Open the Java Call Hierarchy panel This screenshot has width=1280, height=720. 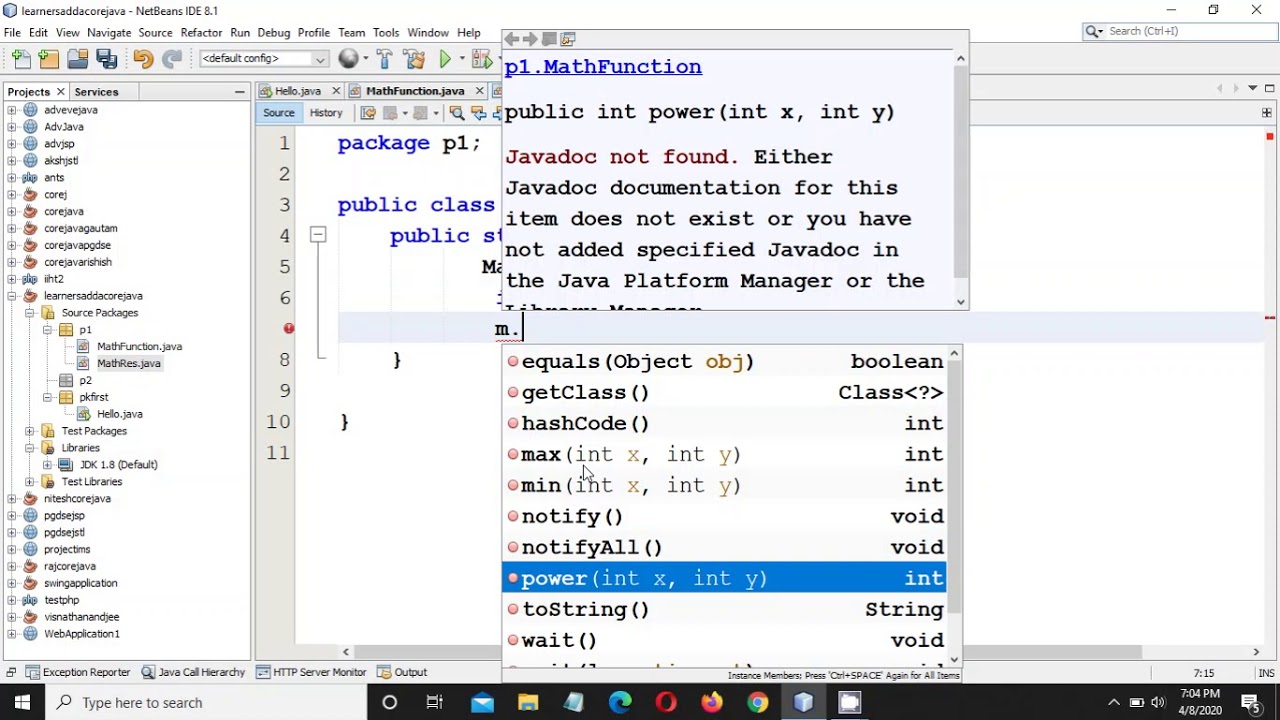[x=194, y=672]
